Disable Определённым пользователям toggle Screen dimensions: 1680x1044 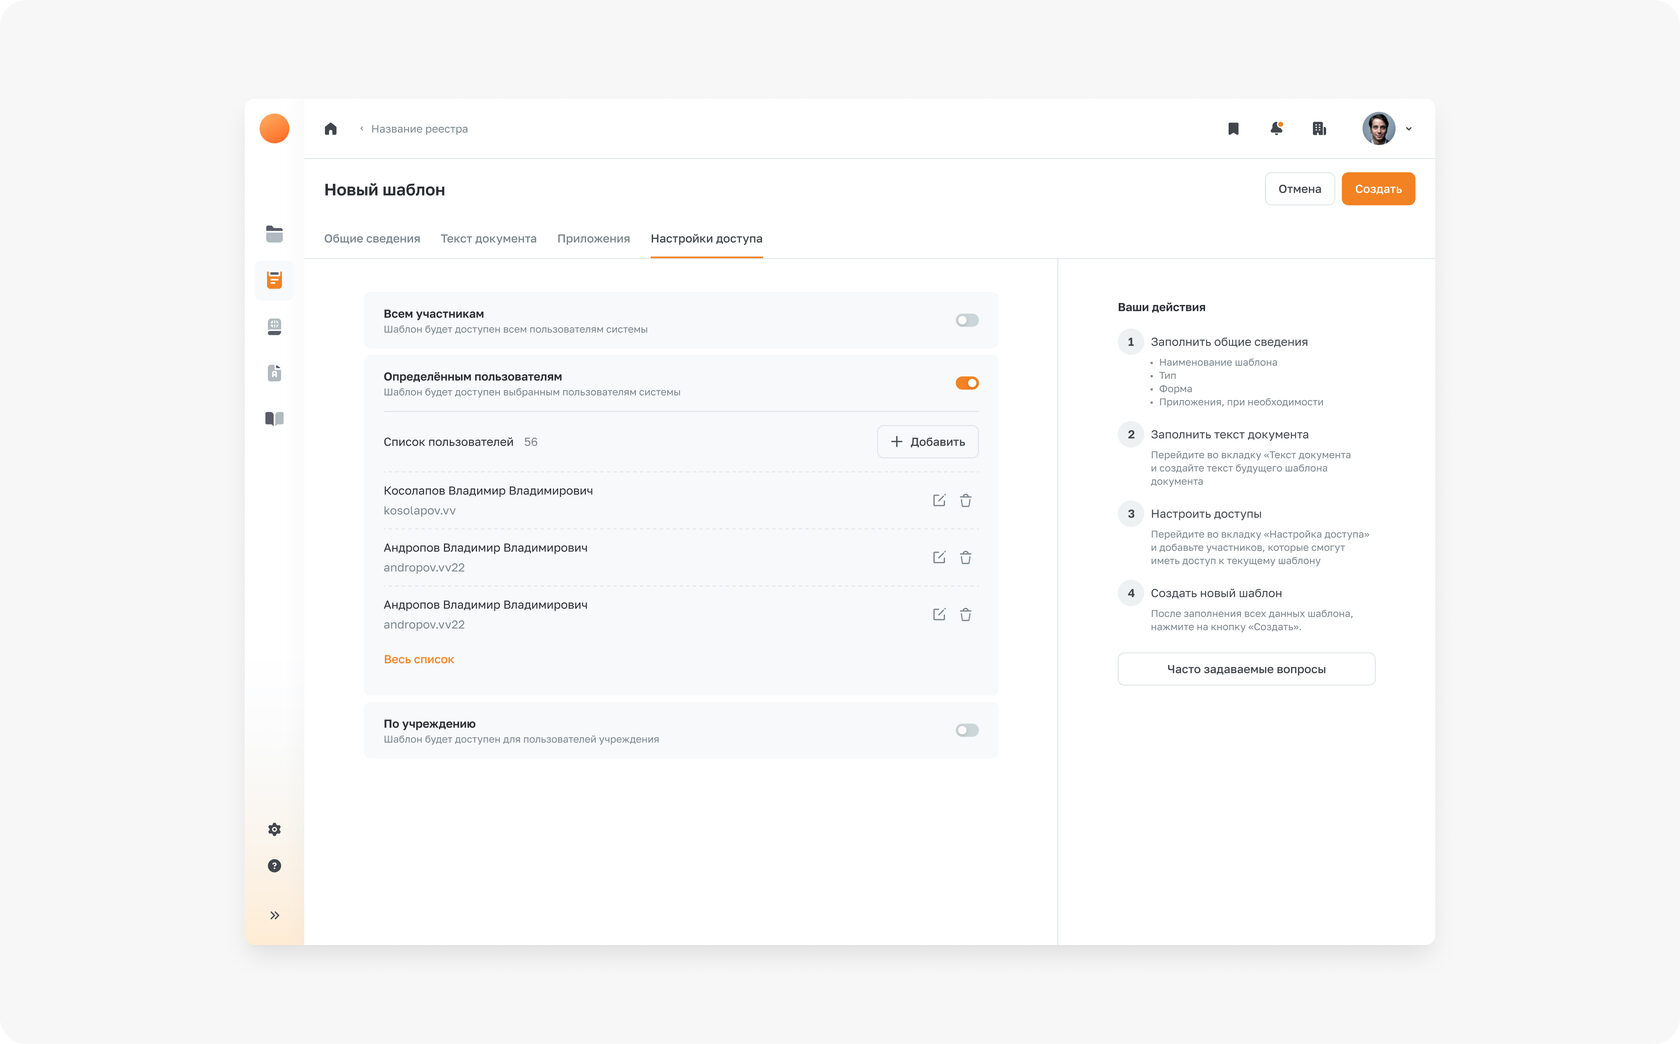[967, 384]
